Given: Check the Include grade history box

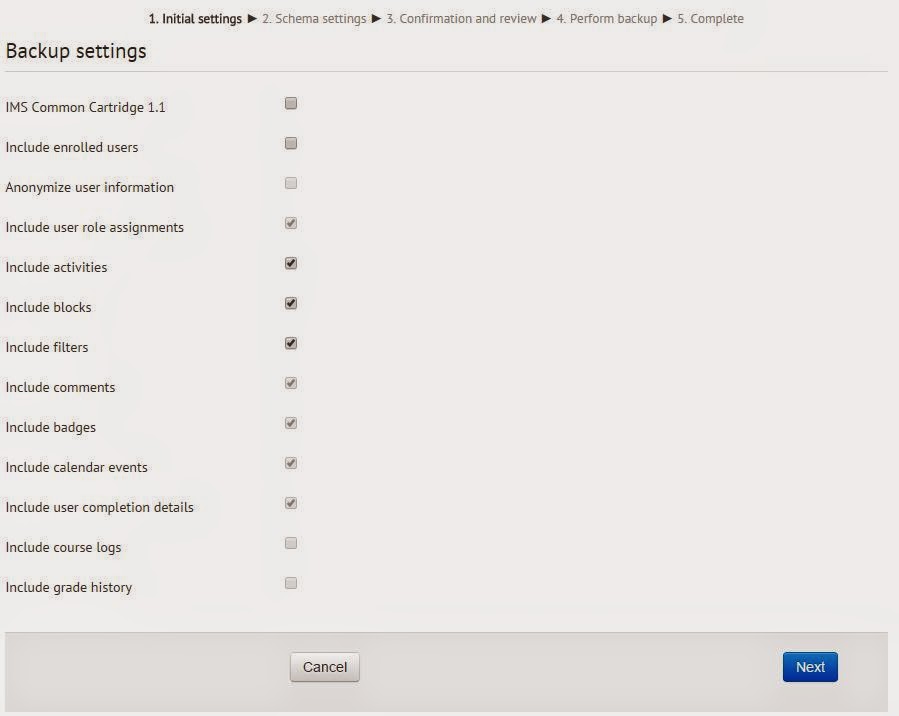Looking at the screenshot, I should tap(290, 583).
